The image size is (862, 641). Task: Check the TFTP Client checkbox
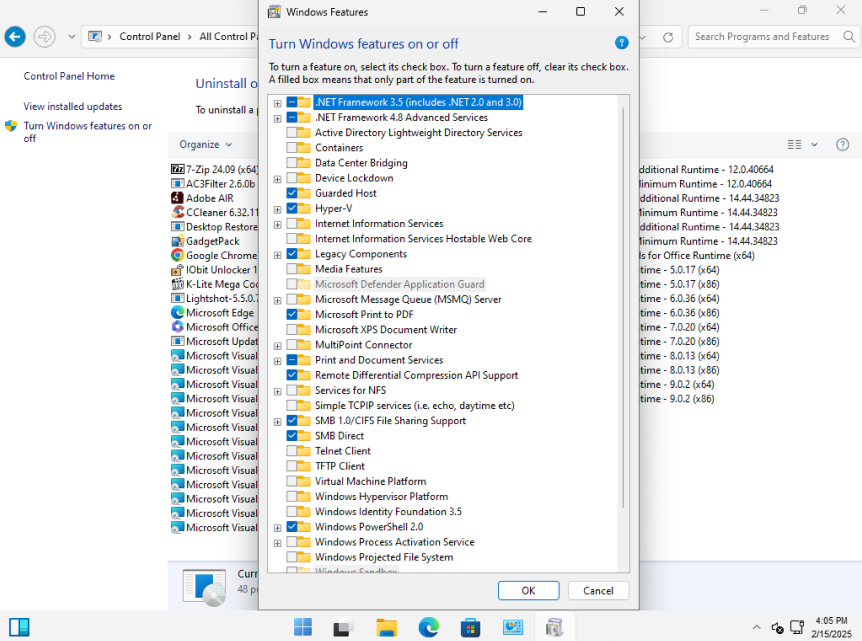tap(291, 466)
